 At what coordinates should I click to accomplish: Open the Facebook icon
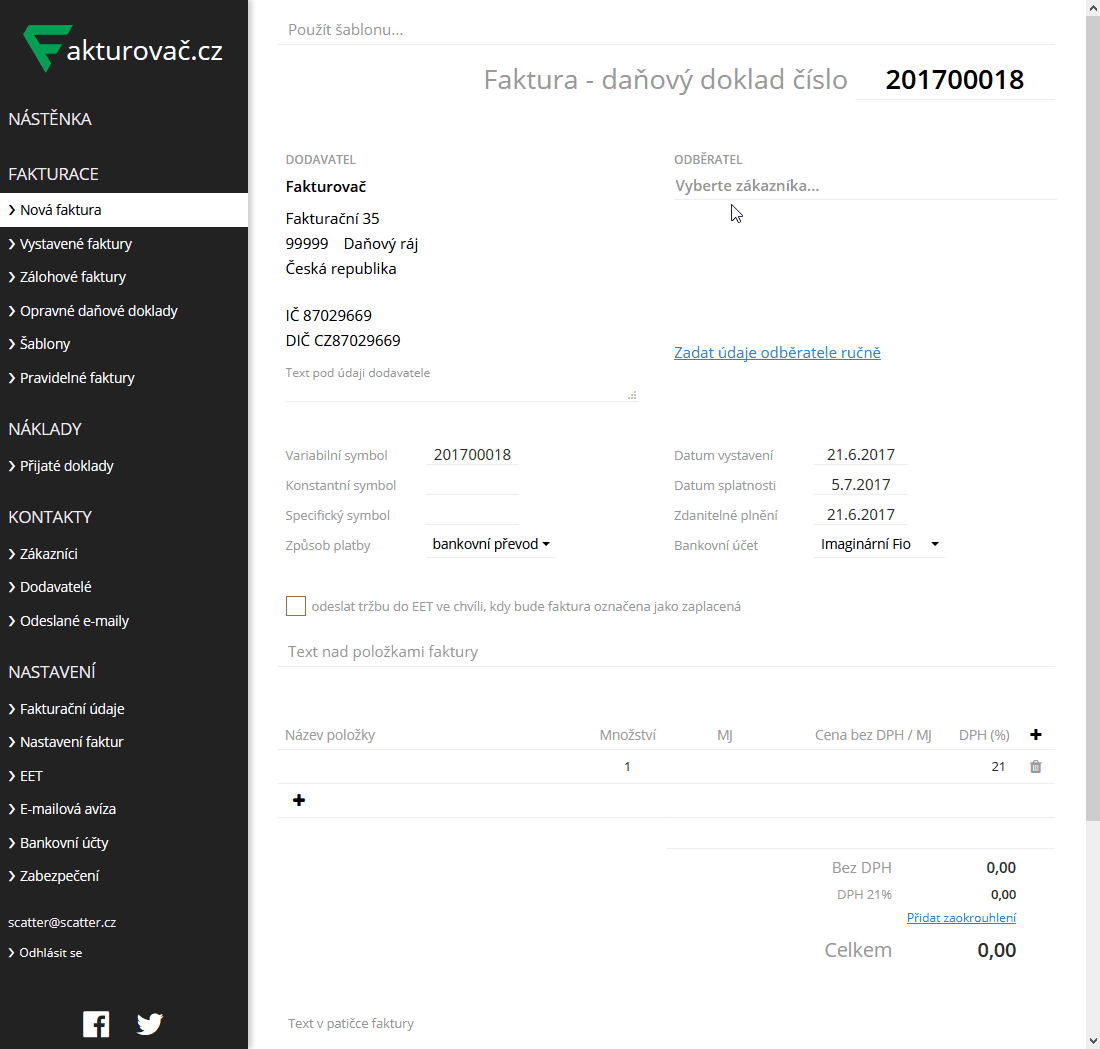[96, 1023]
